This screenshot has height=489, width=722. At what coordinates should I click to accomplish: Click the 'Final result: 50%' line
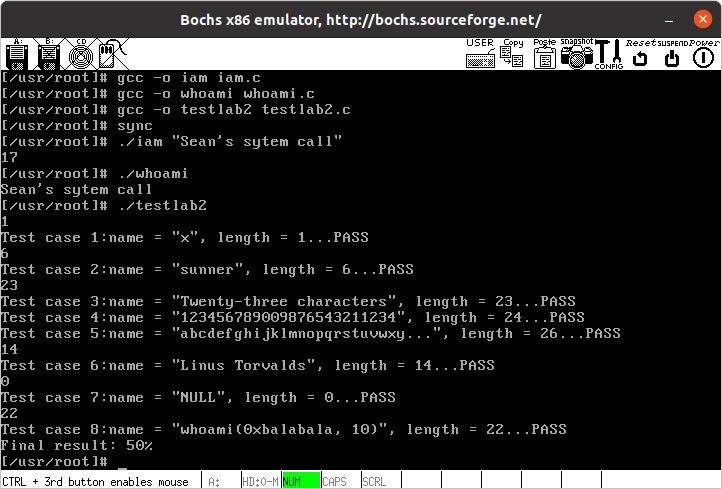(x=76, y=445)
